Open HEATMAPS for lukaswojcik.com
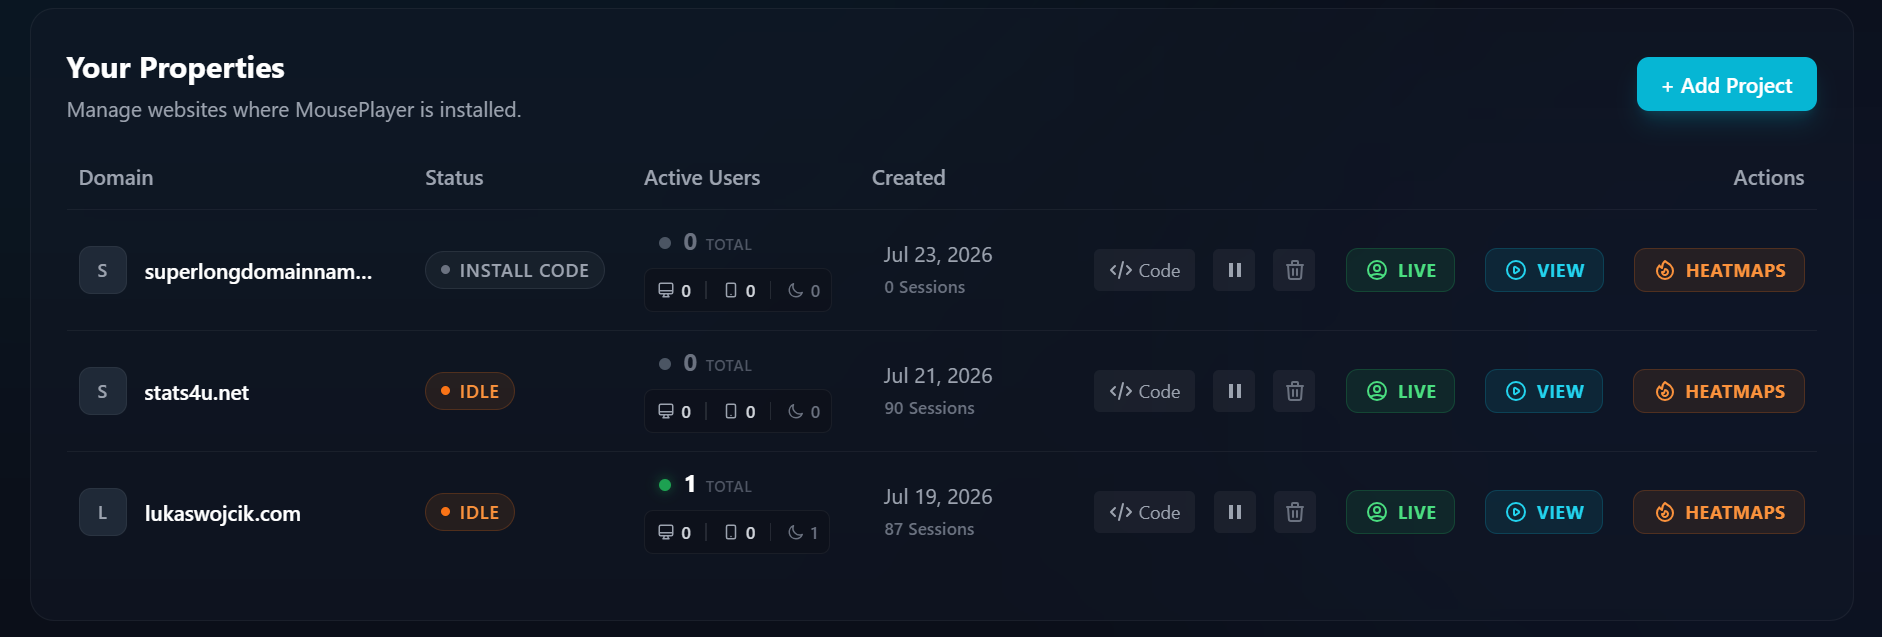This screenshot has width=1882, height=637. pos(1719,512)
